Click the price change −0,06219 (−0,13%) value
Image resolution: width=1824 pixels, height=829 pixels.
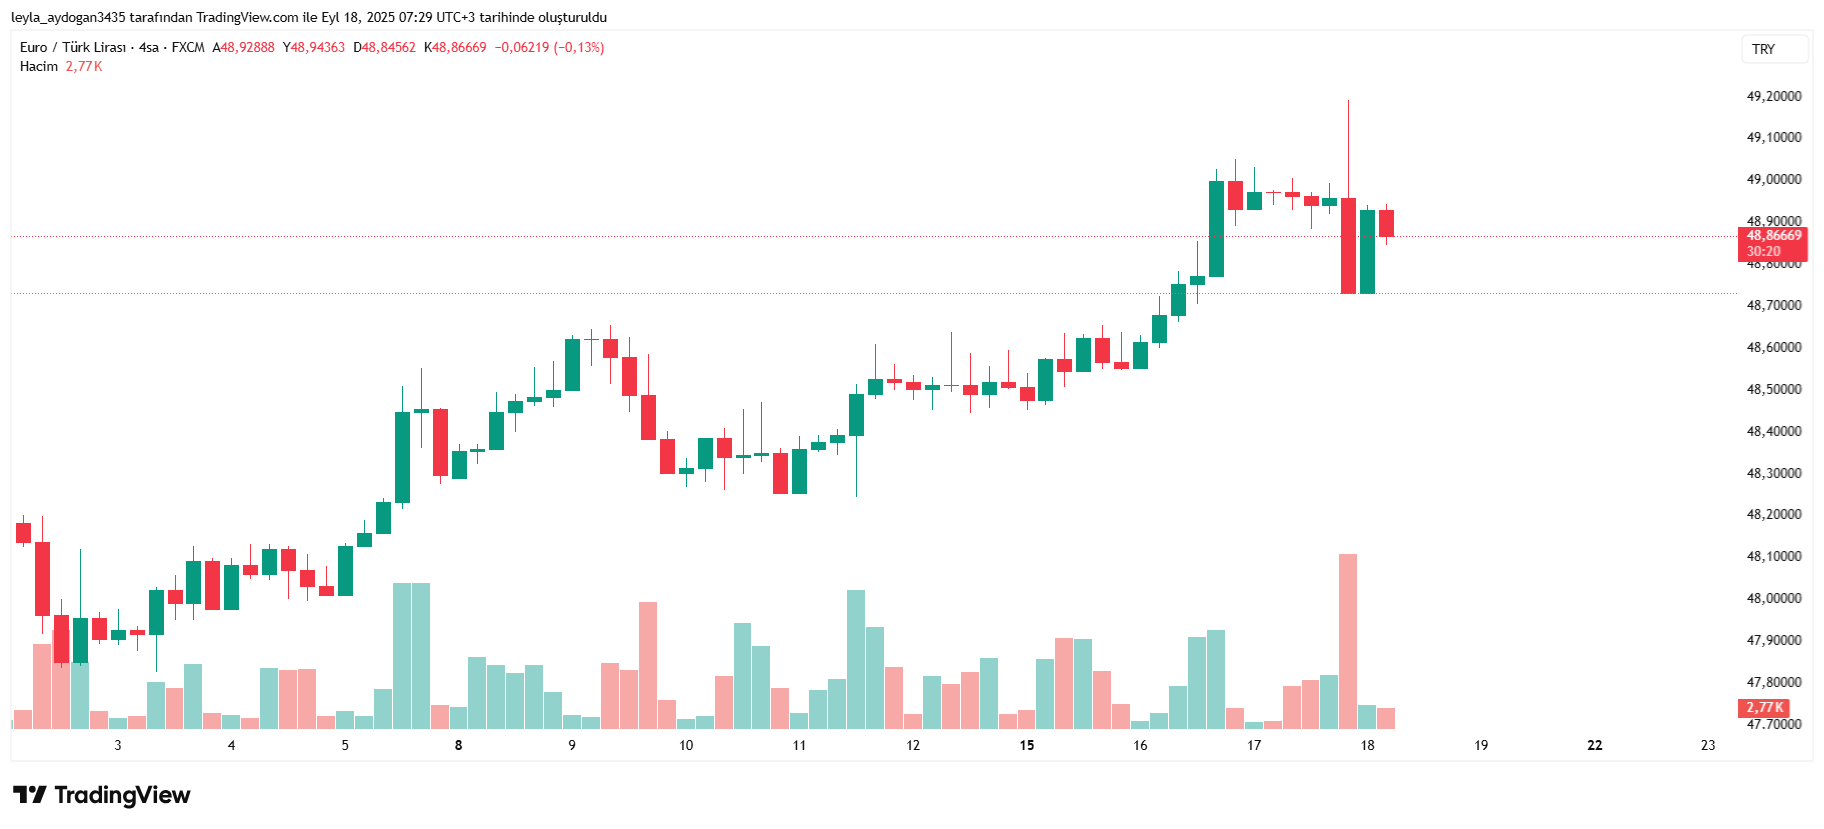tap(549, 47)
